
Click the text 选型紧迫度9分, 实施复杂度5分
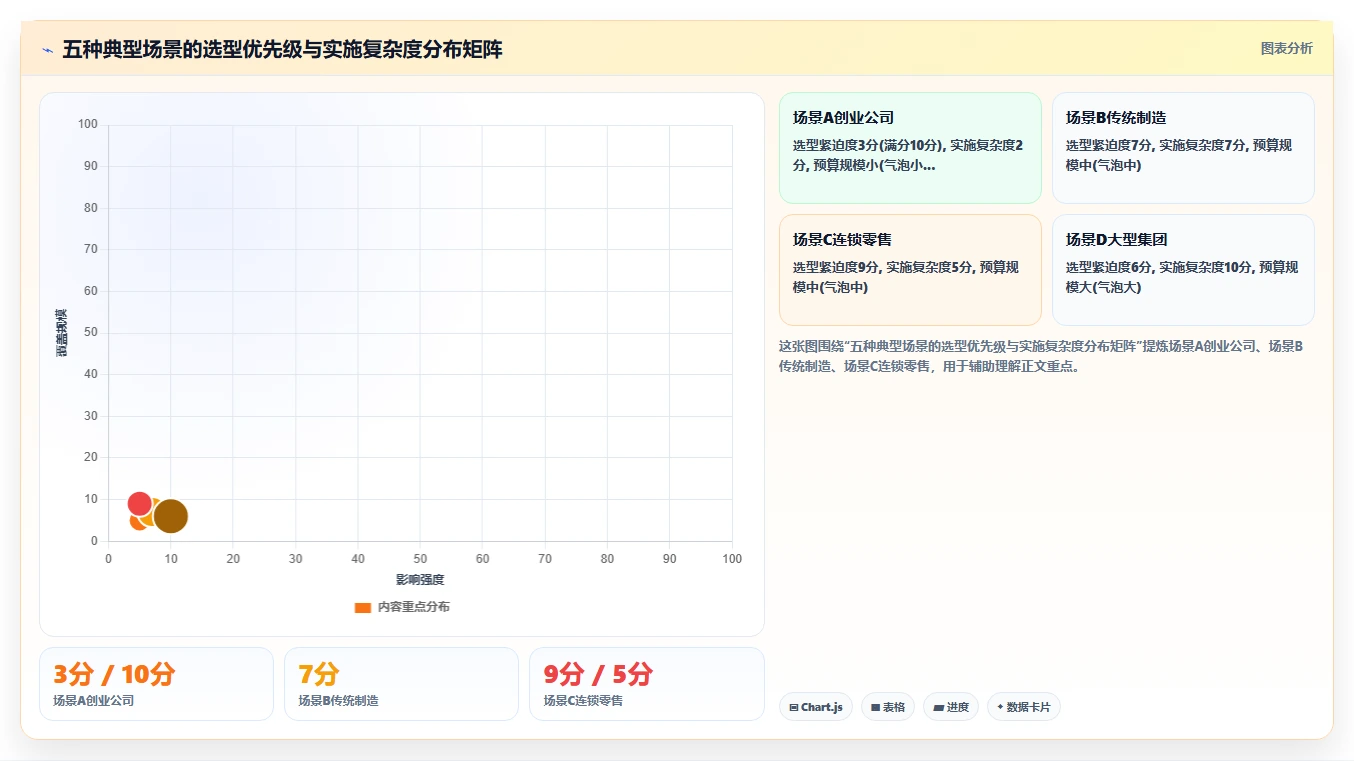883,267
